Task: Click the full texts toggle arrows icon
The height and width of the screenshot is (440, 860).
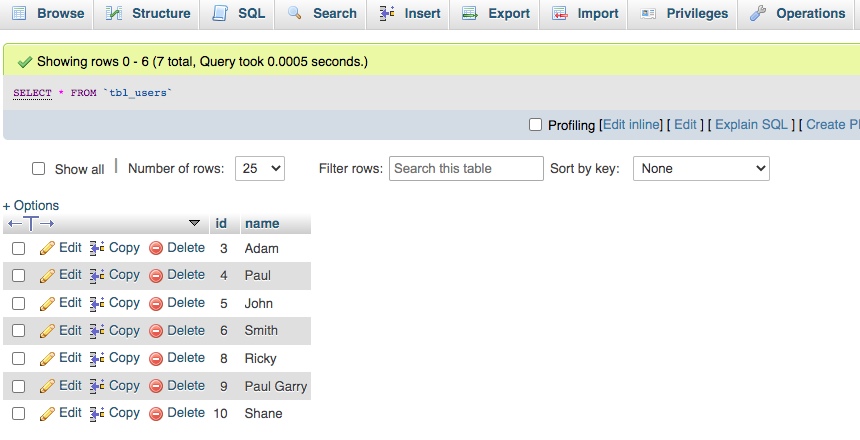Action: [31, 223]
